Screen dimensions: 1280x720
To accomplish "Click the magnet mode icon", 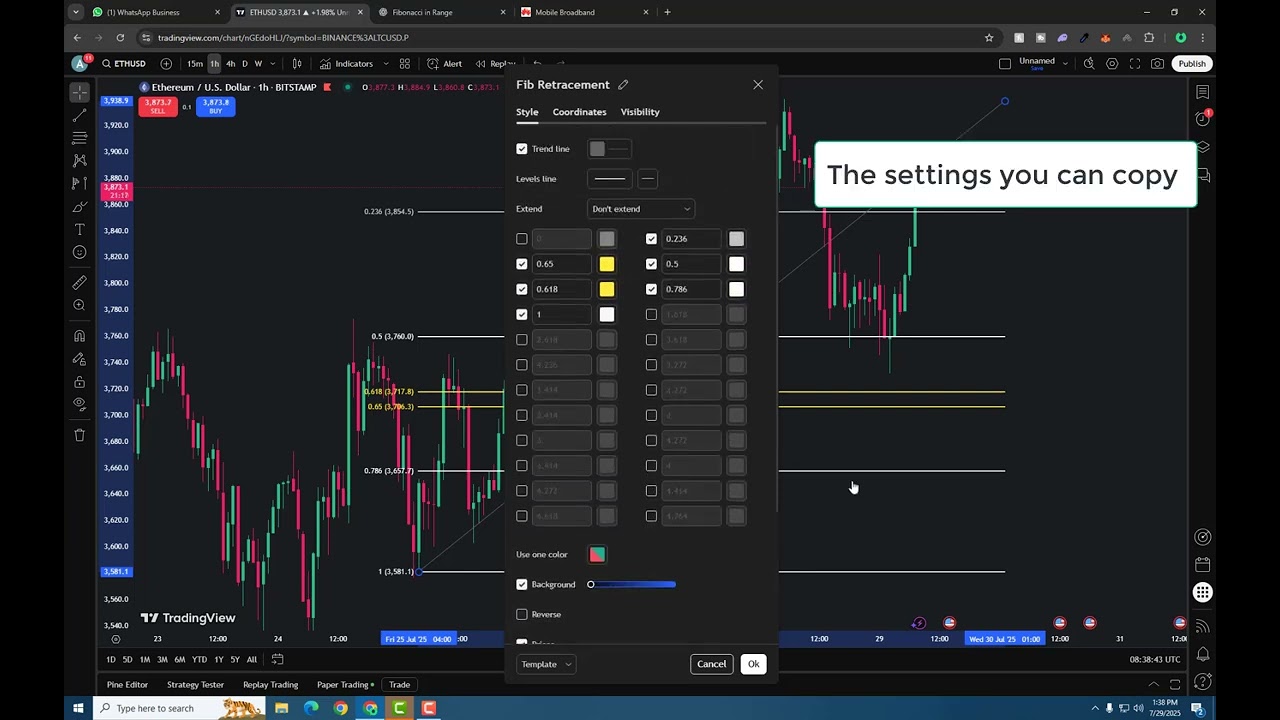I will [79, 336].
